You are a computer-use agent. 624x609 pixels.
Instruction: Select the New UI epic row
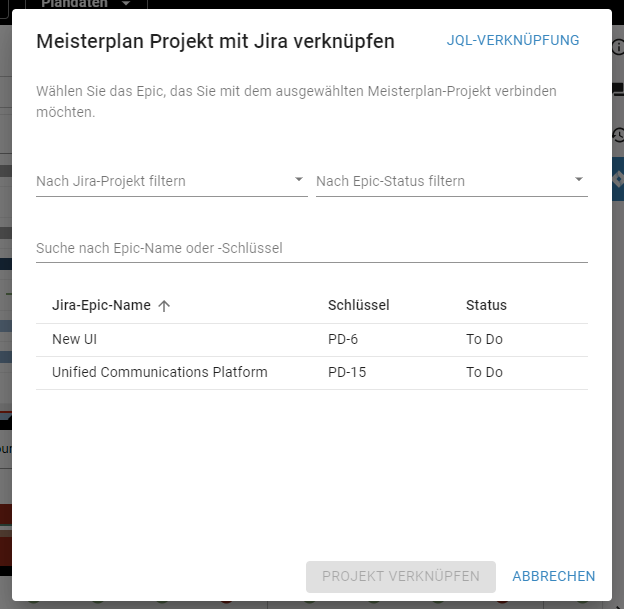click(312, 340)
